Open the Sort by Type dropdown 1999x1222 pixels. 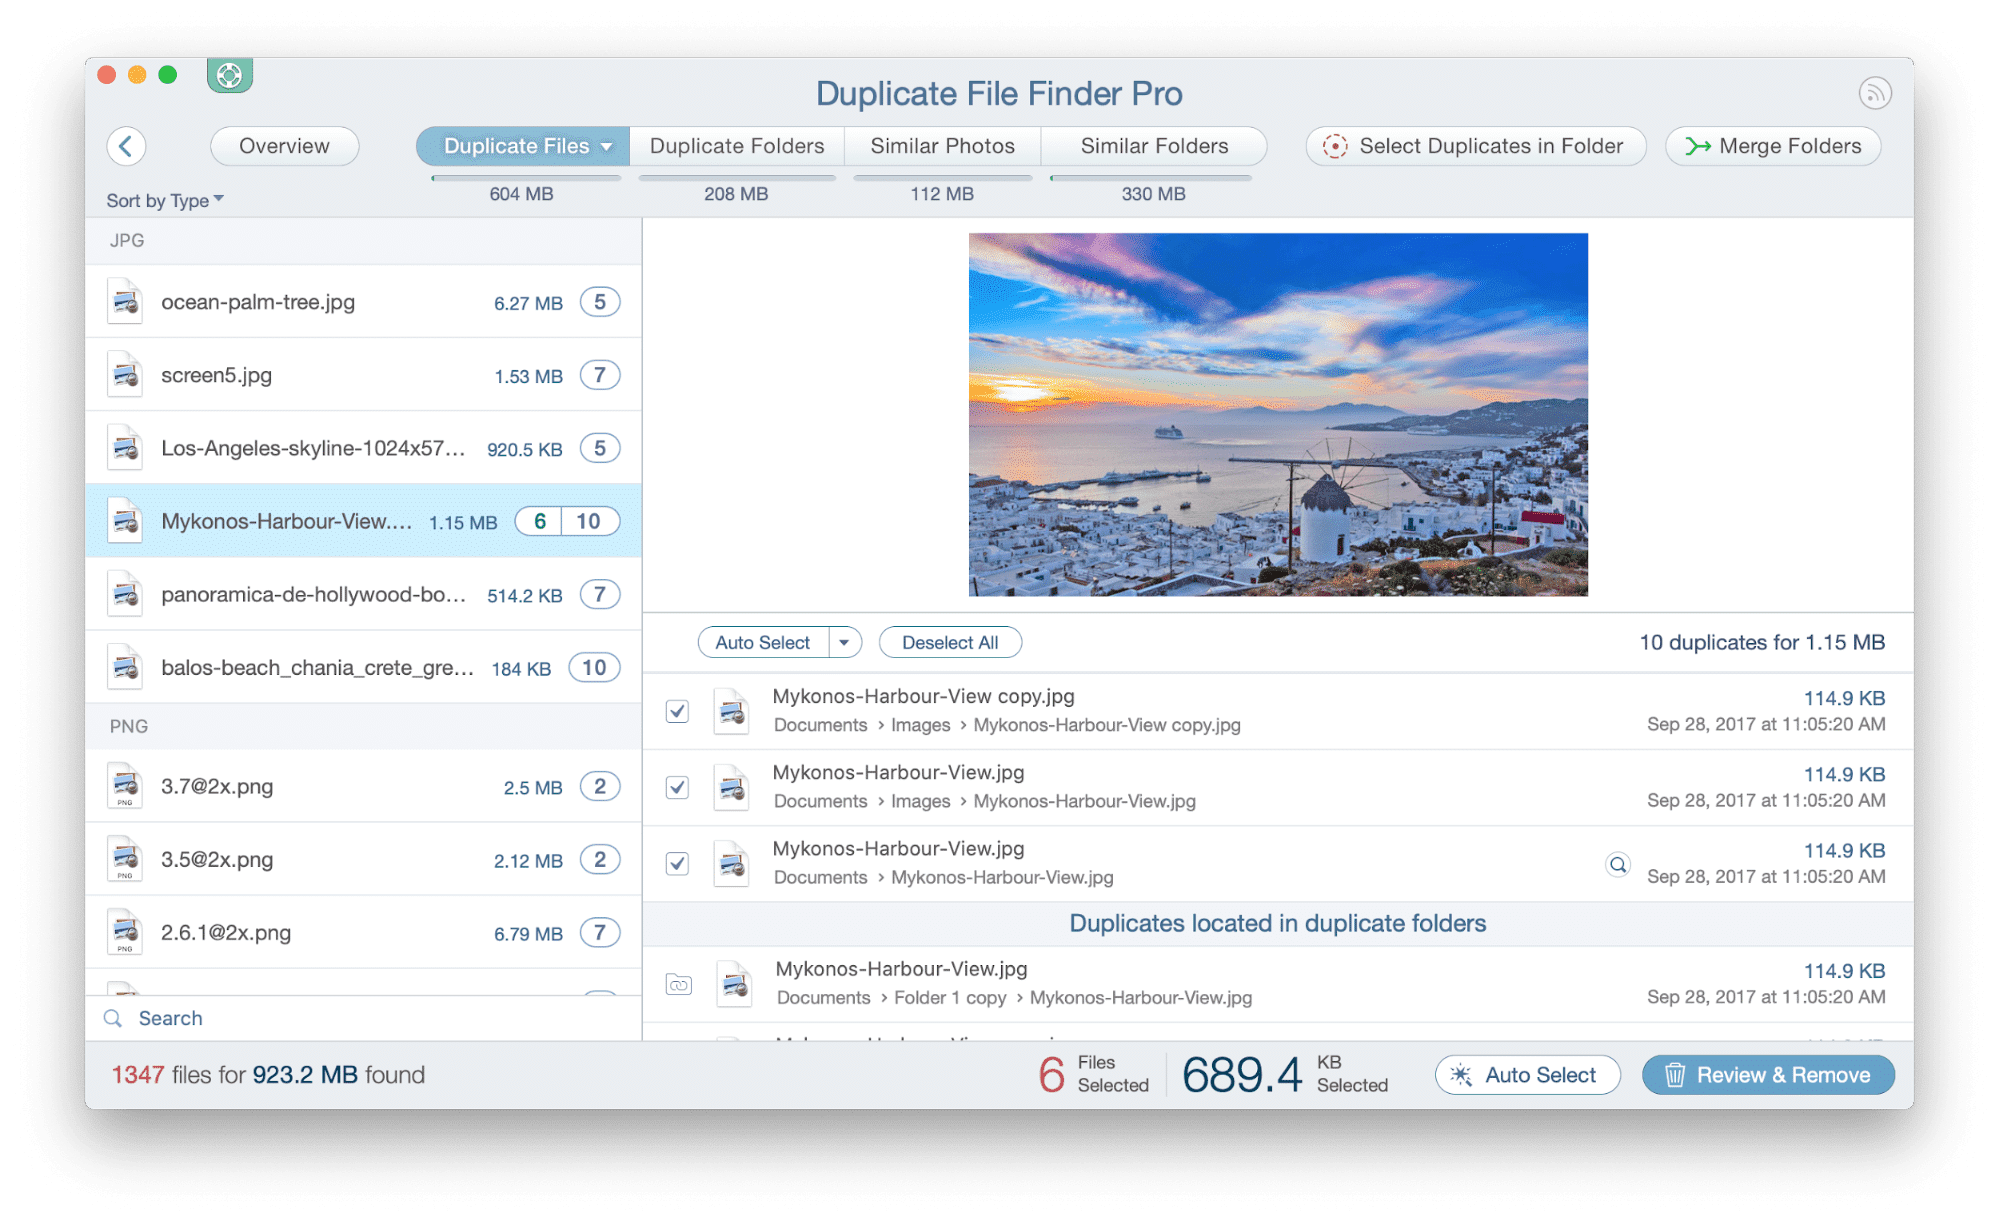pyautogui.click(x=164, y=200)
